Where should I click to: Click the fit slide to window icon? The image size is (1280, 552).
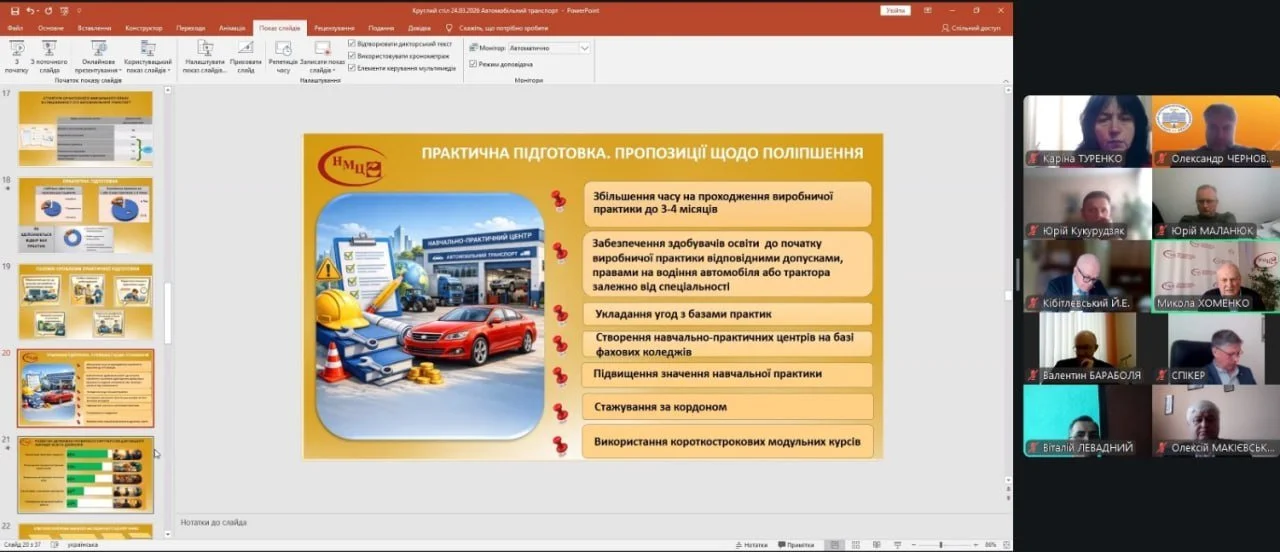(1004, 545)
